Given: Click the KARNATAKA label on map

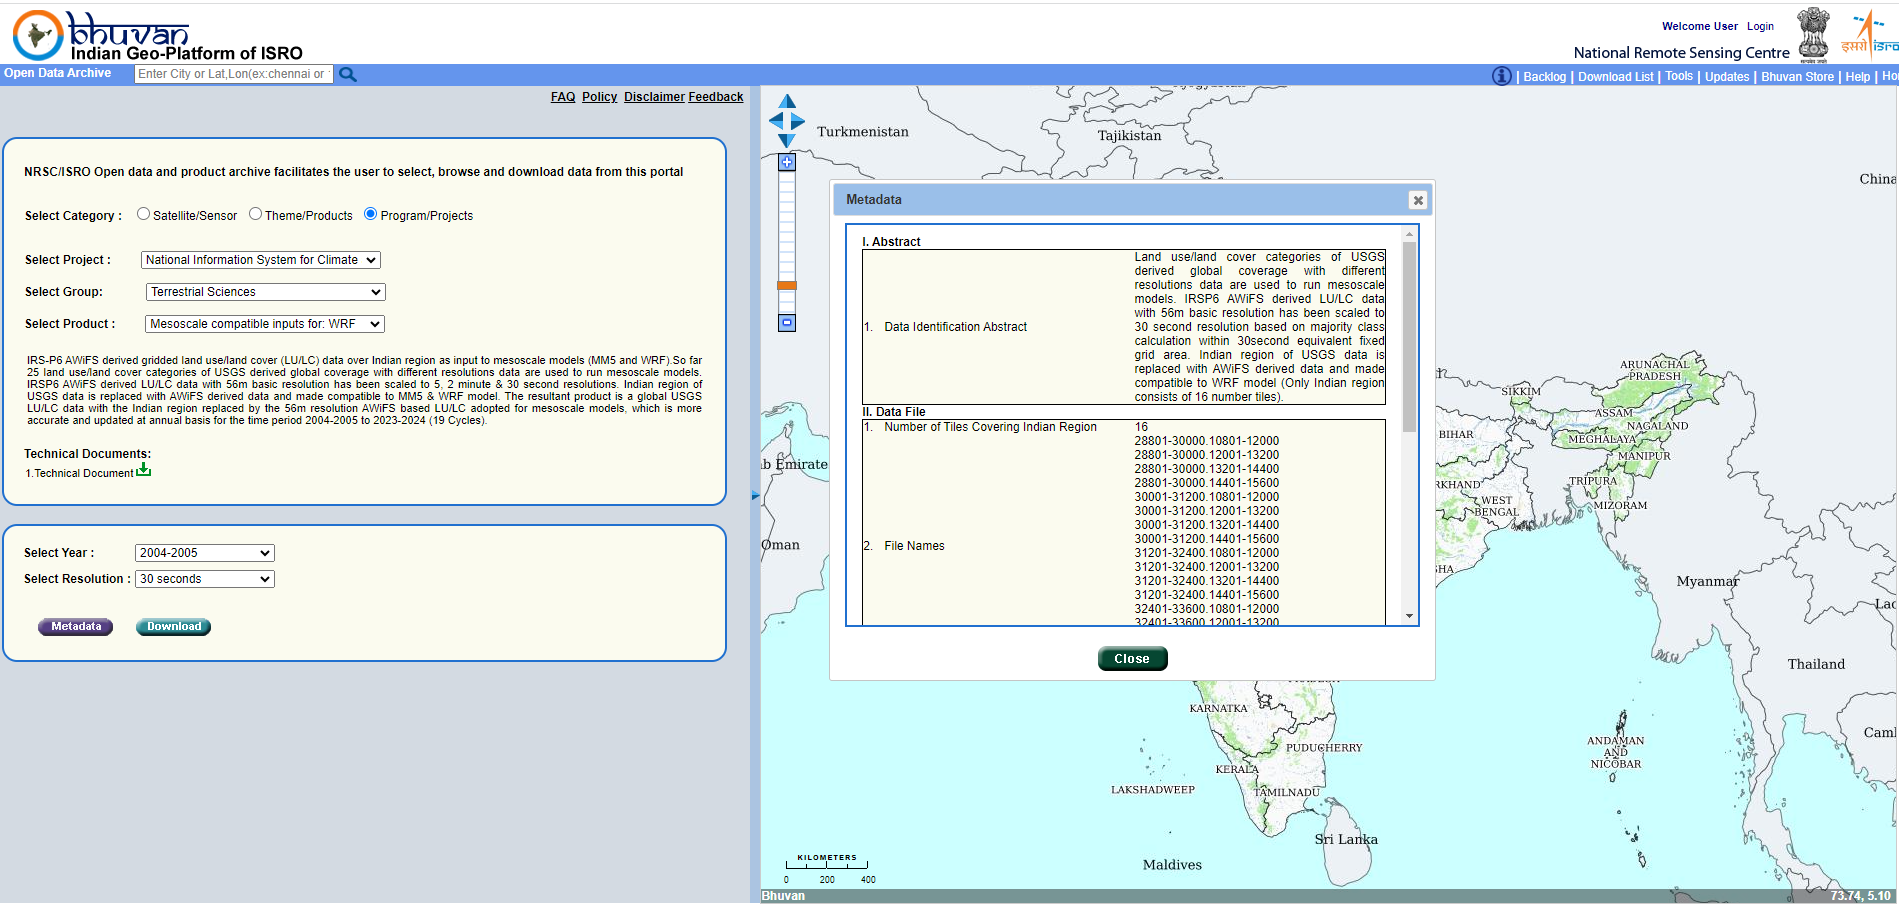Looking at the screenshot, I should coord(1218,709).
